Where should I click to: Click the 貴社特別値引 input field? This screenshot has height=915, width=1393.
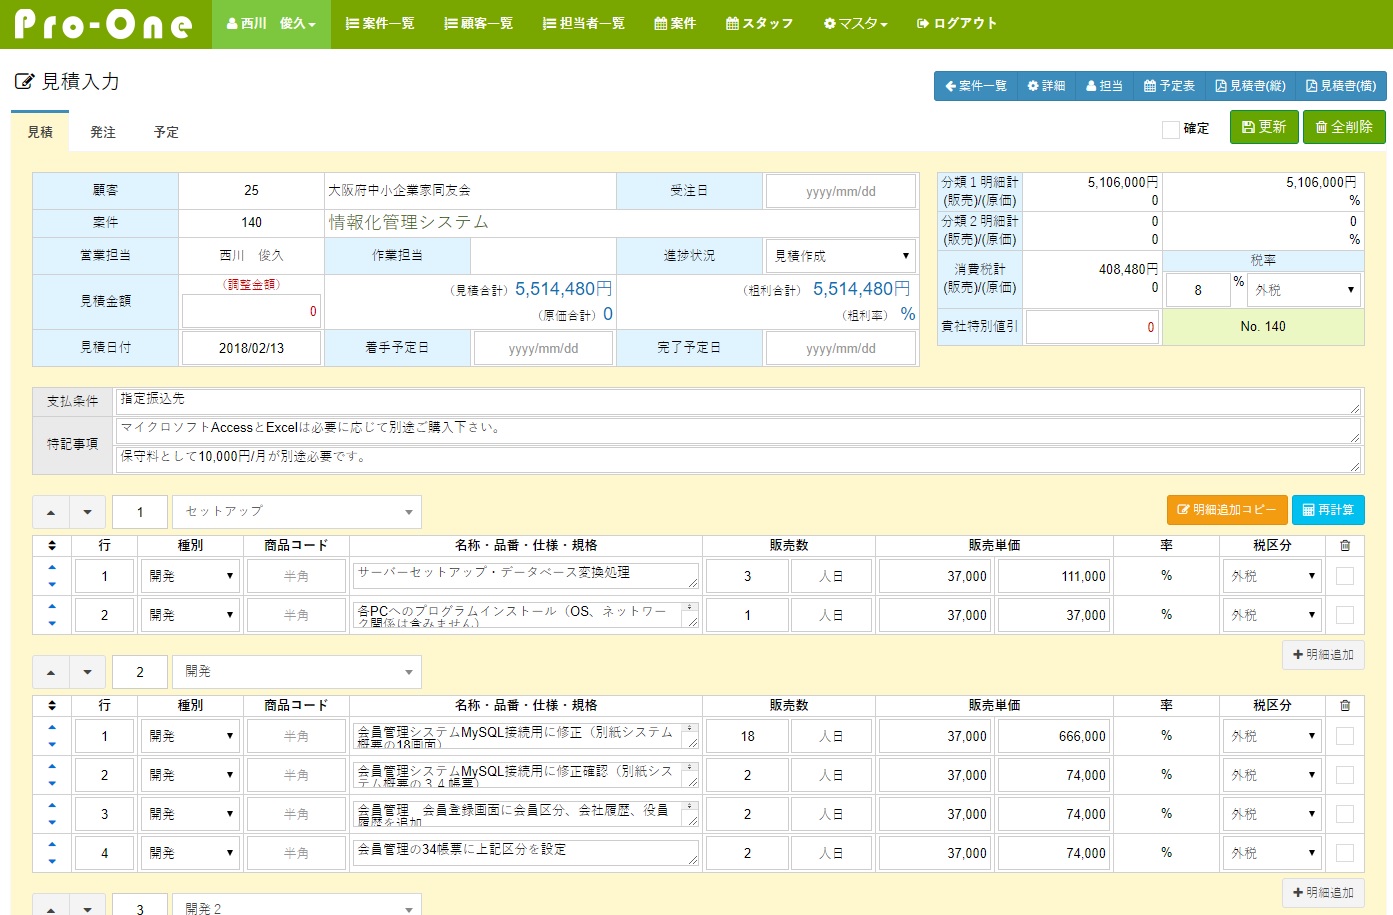click(x=1092, y=327)
